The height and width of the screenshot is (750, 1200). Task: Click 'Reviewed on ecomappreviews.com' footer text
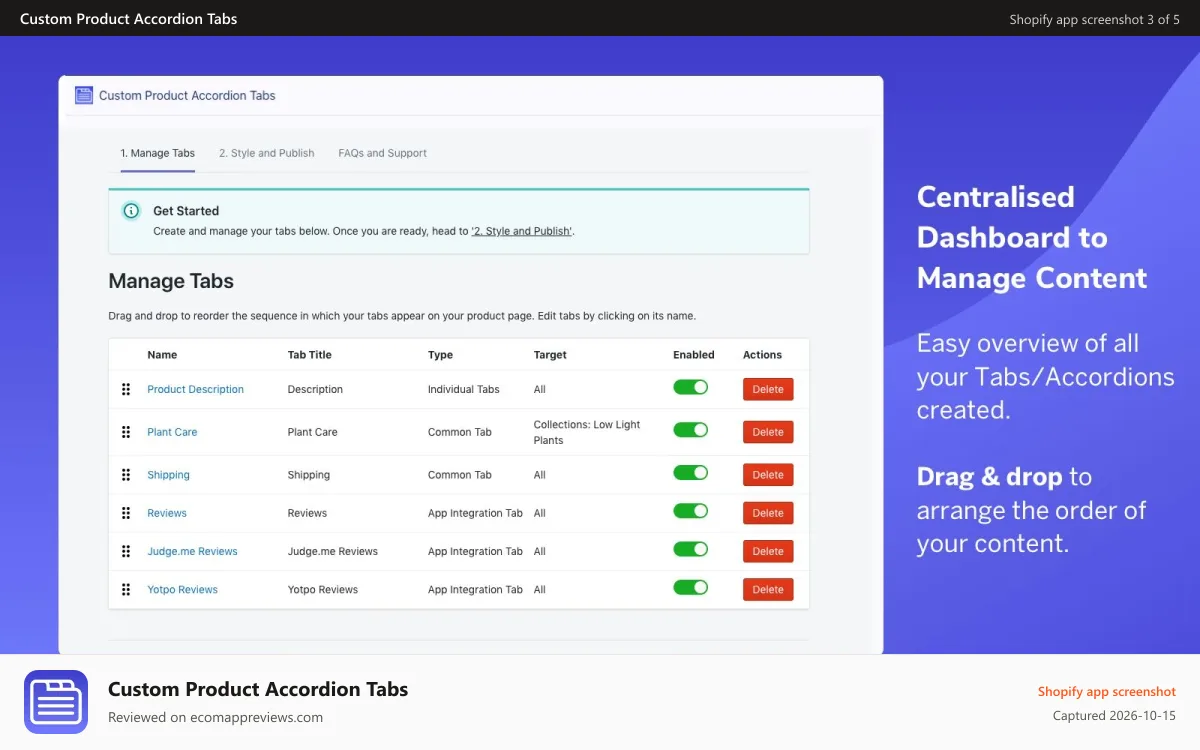click(215, 717)
